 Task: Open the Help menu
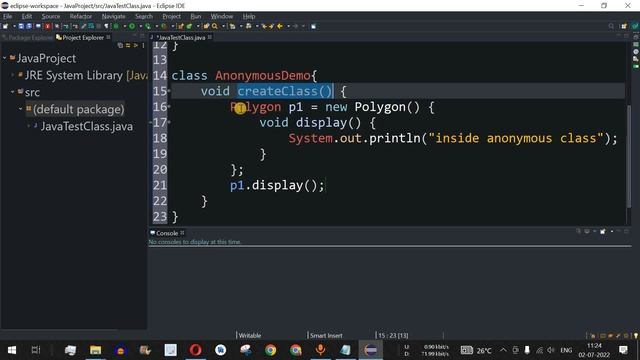pos(249,16)
